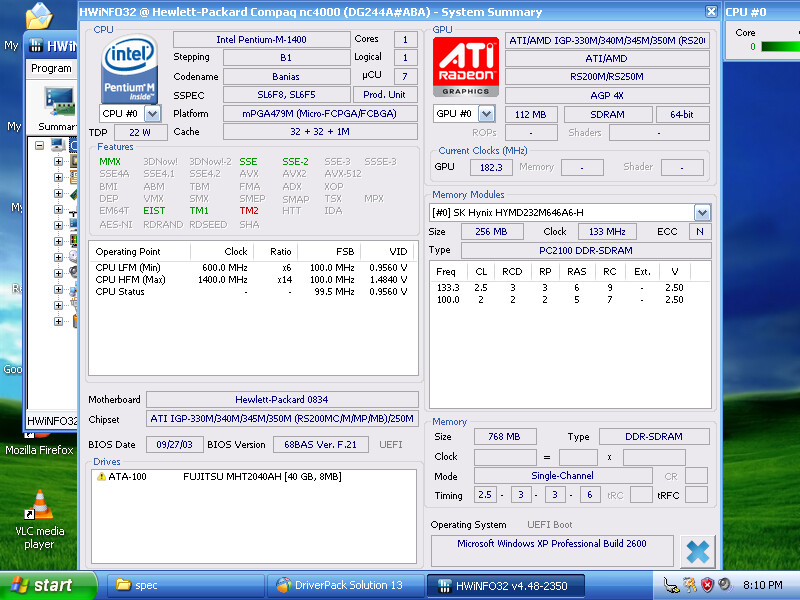The height and width of the screenshot is (600, 800).
Task: Click the Intel Pentium M logo
Action: 129,68
